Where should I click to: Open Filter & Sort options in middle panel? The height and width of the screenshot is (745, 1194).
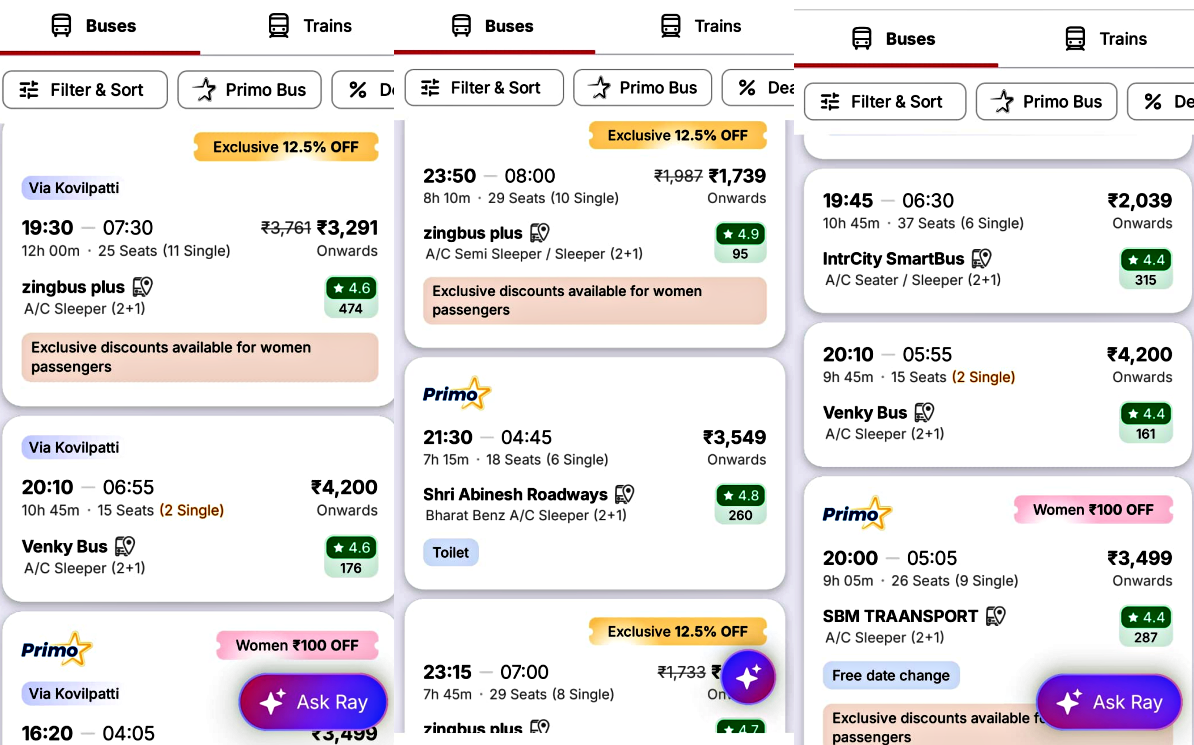(484, 88)
